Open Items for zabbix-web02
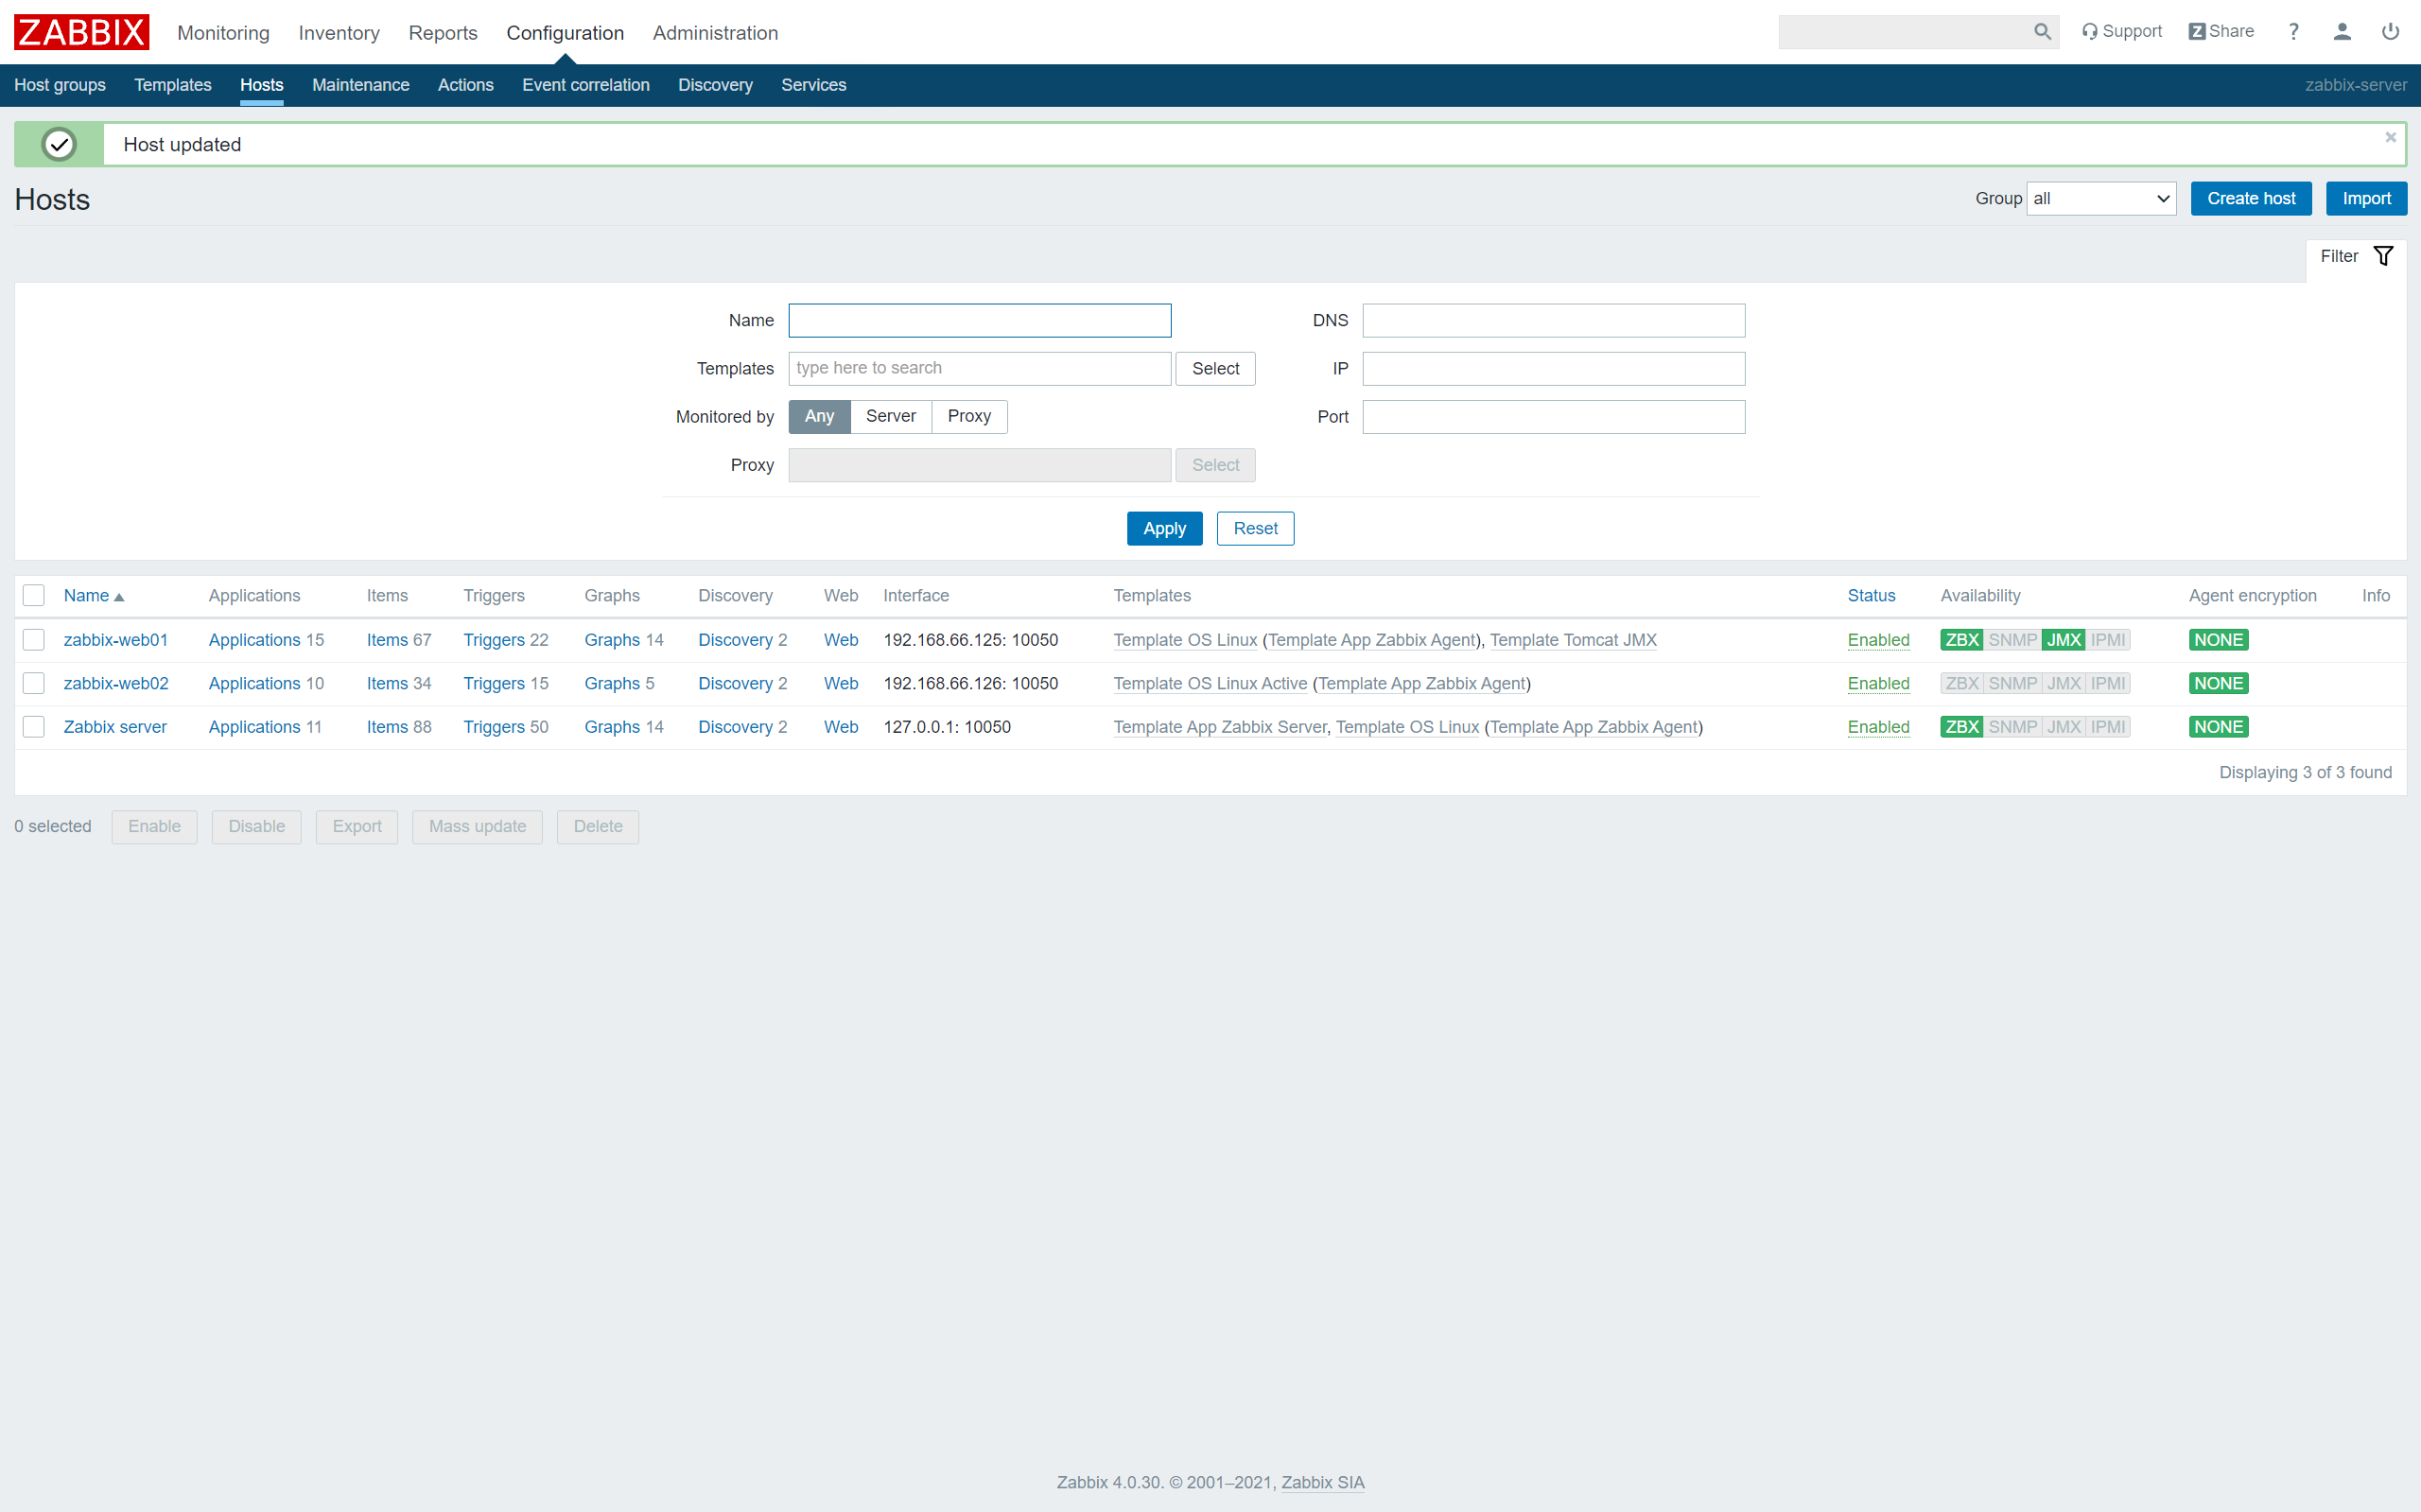Viewport: 2421px width, 1512px height. pos(387,683)
